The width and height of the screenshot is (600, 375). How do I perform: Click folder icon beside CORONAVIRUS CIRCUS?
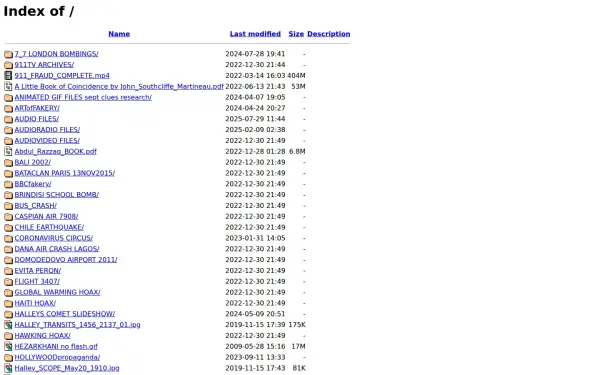[8, 238]
